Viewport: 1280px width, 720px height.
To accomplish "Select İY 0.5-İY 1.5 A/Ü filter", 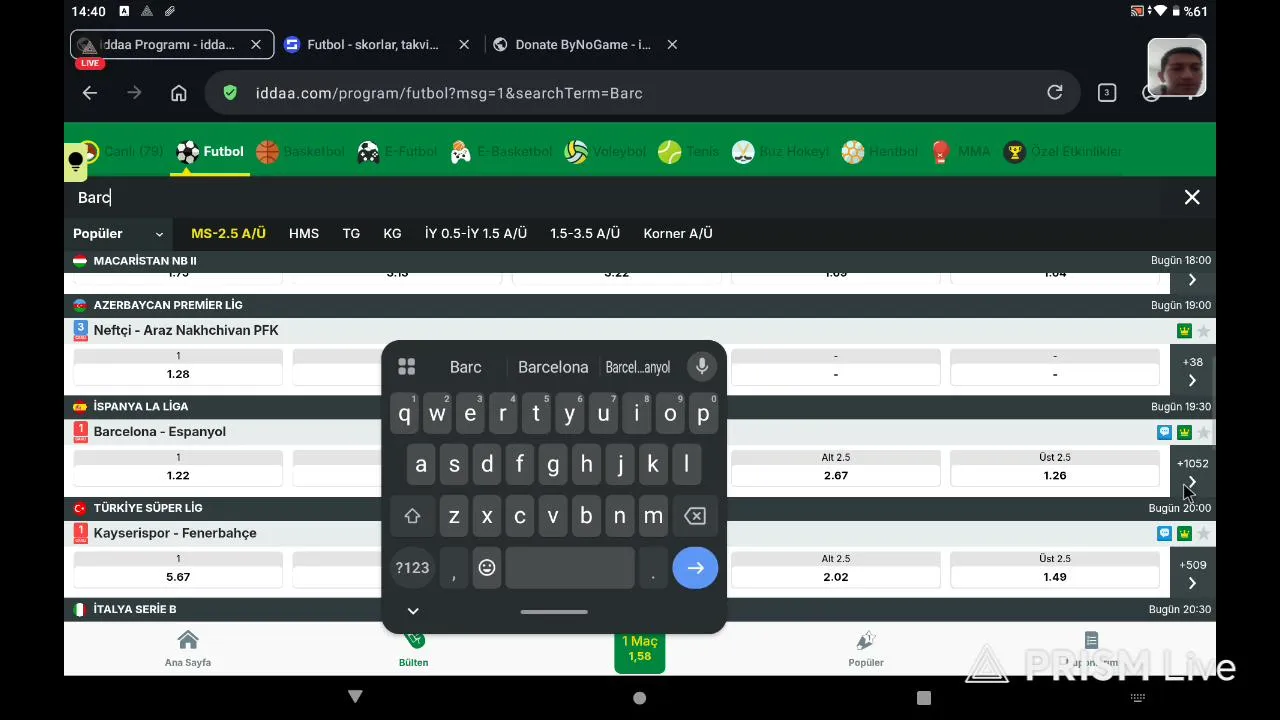I will tap(476, 233).
